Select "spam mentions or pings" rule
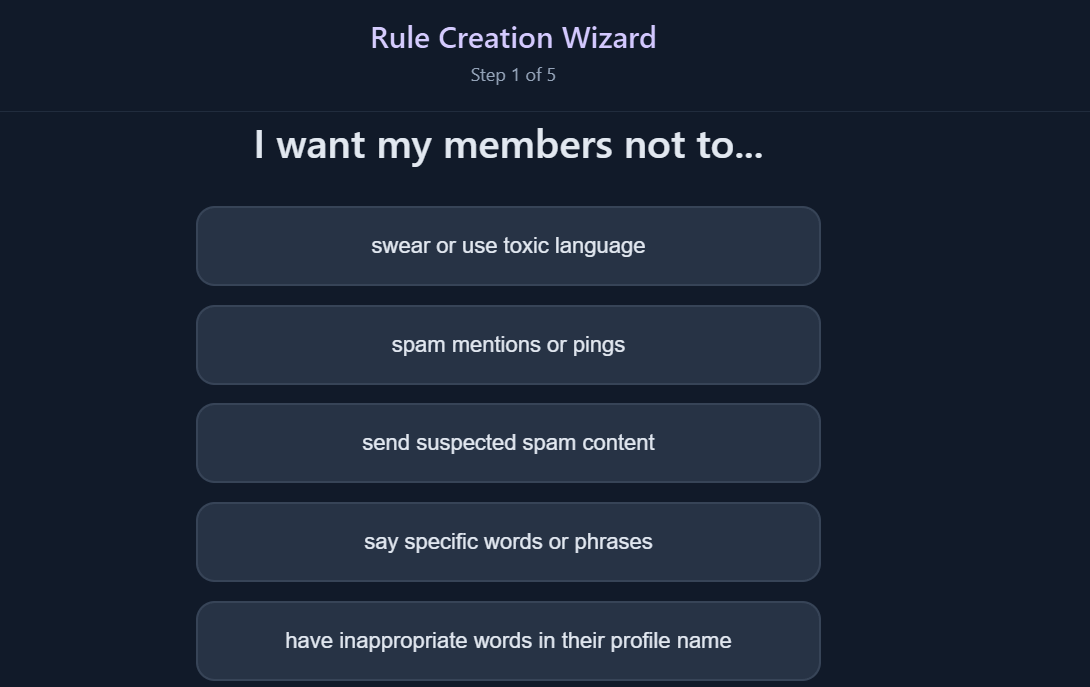The image size is (1090, 687). (x=508, y=345)
